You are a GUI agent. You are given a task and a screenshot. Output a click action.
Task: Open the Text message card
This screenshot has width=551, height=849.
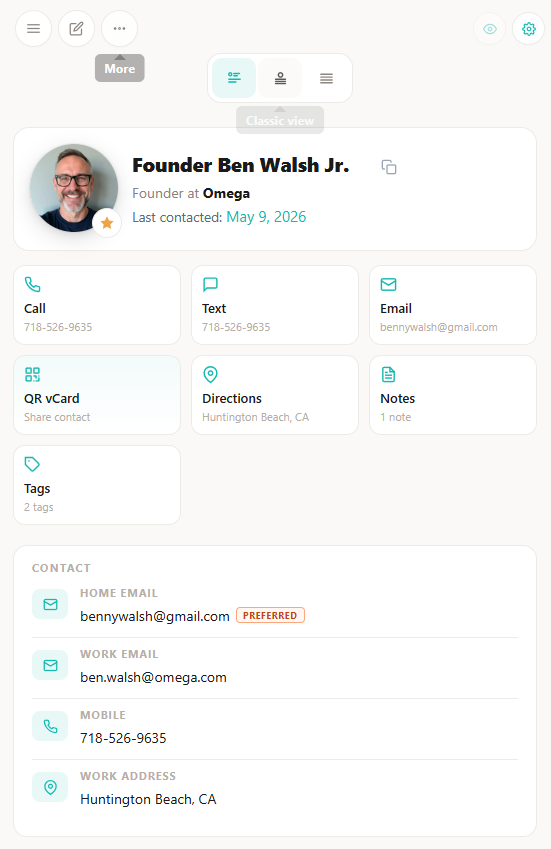(275, 305)
